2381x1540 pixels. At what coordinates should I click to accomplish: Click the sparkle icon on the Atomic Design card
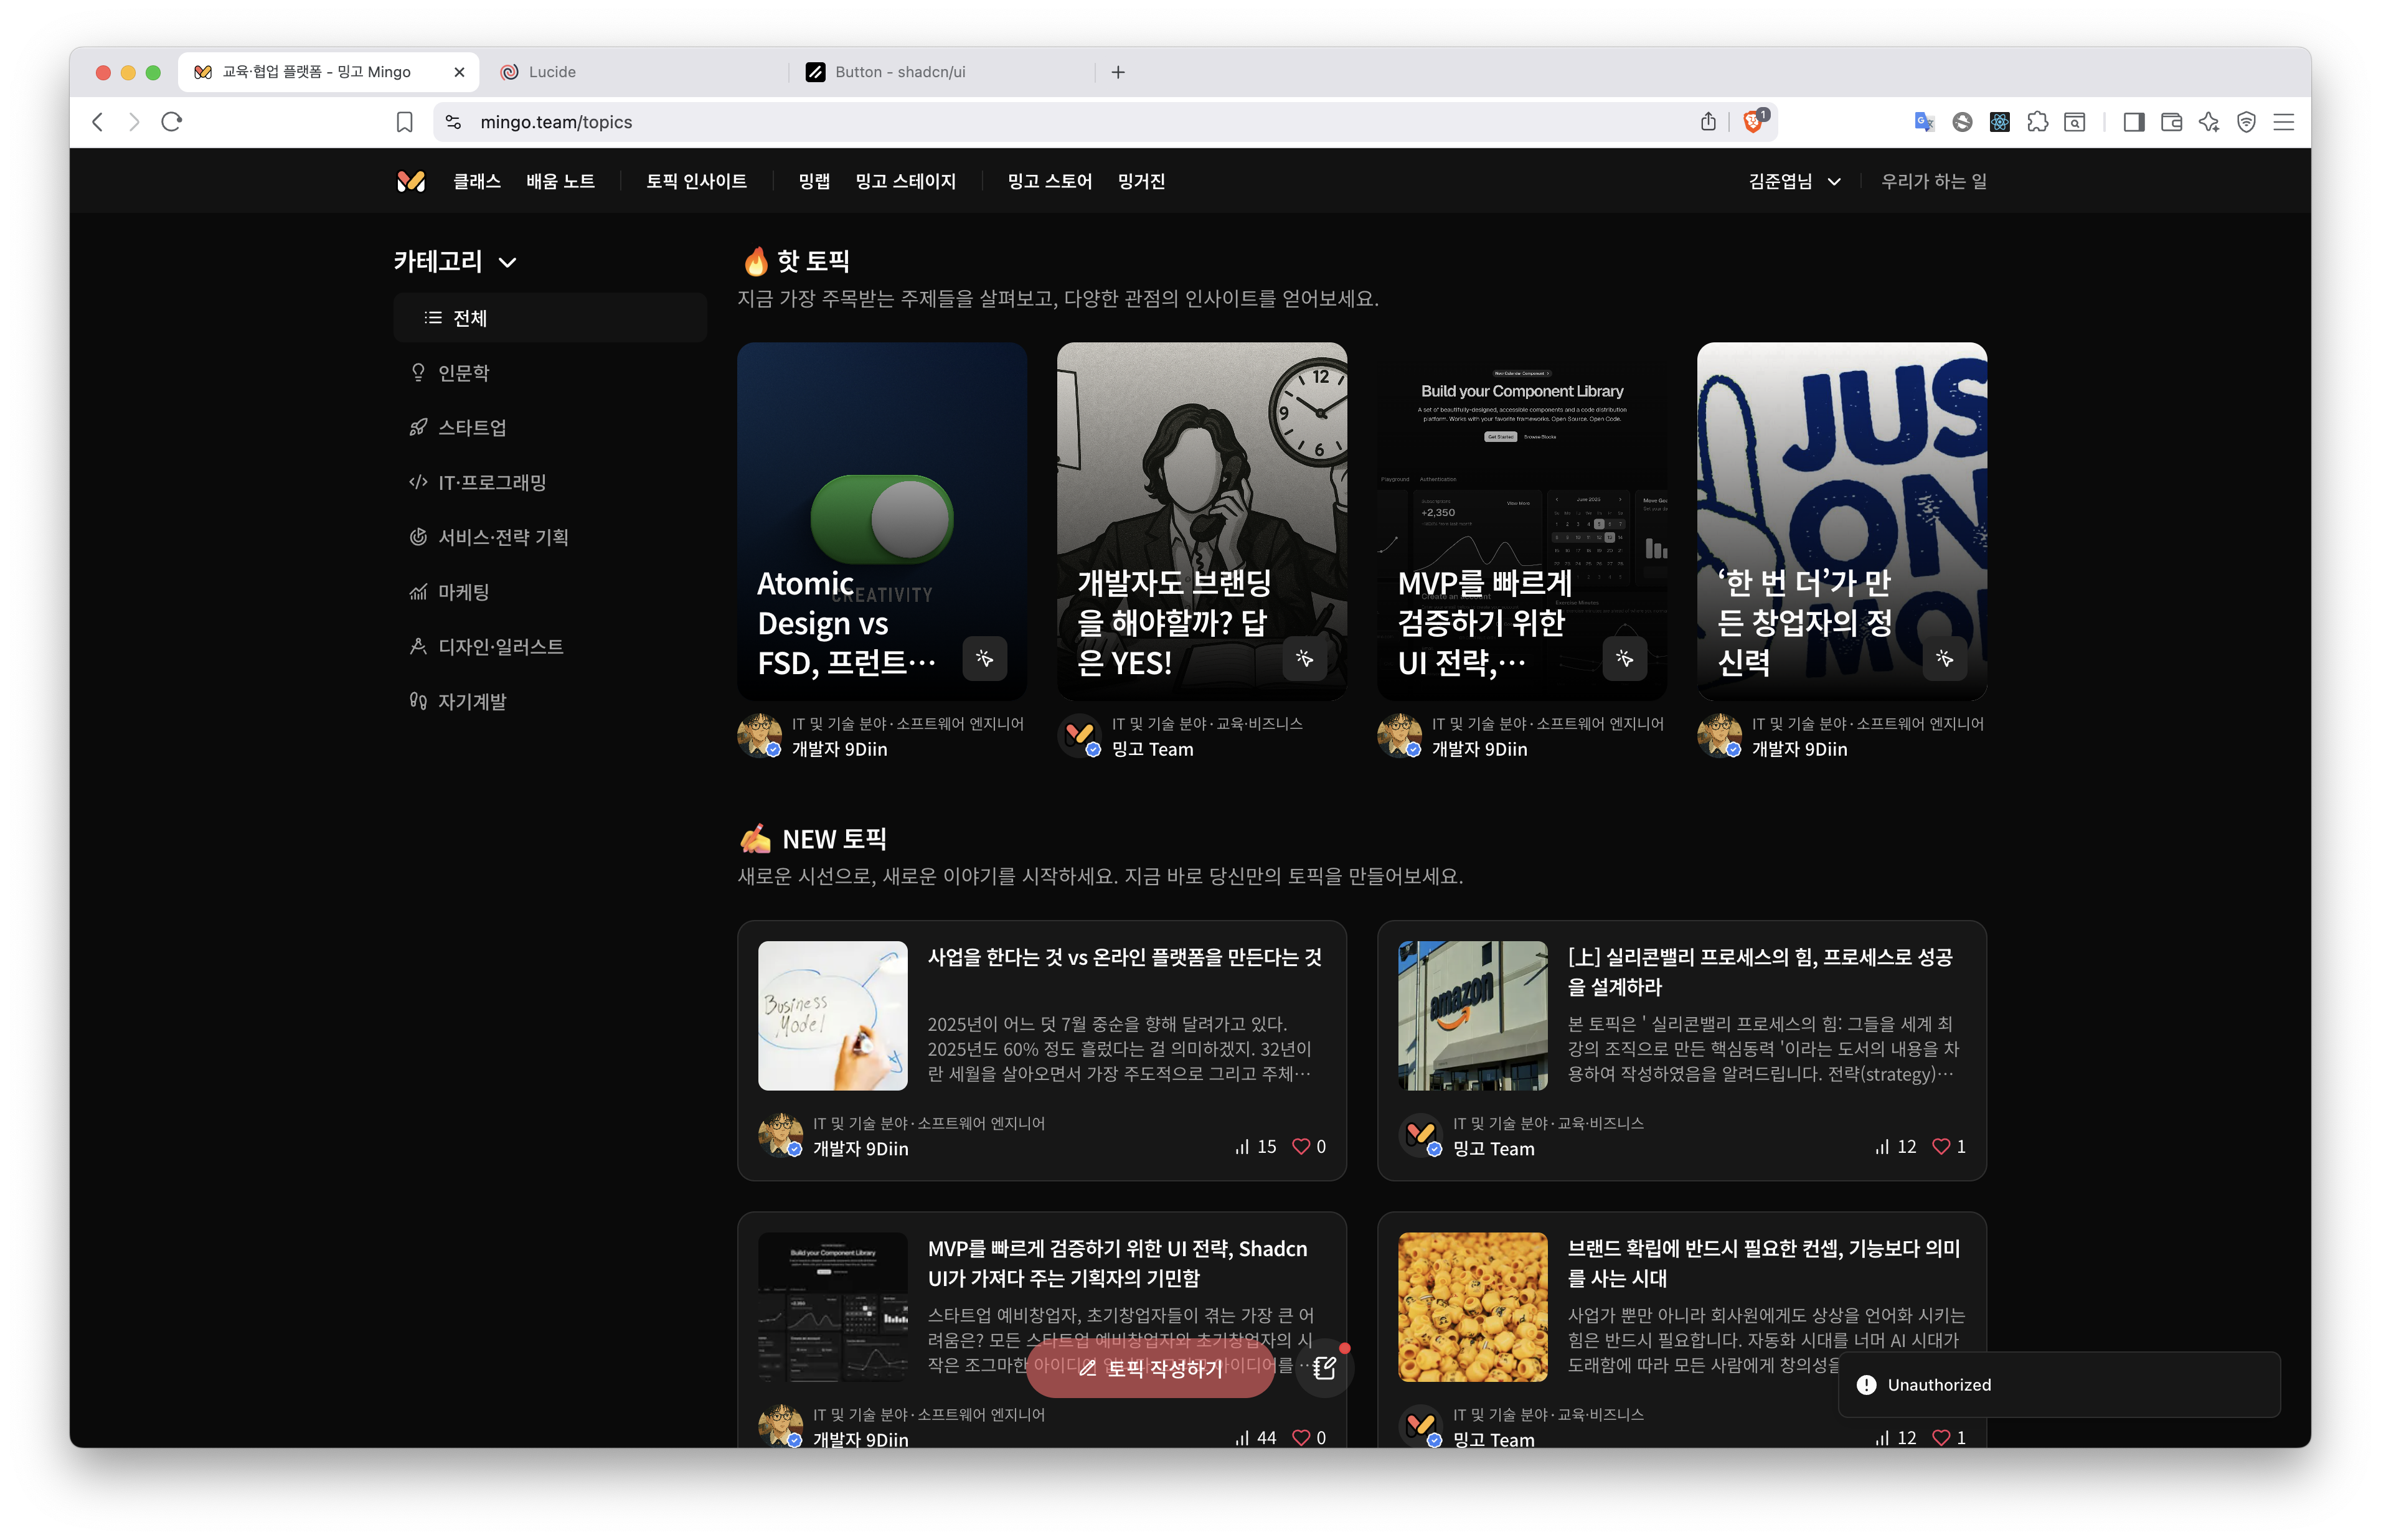click(984, 658)
